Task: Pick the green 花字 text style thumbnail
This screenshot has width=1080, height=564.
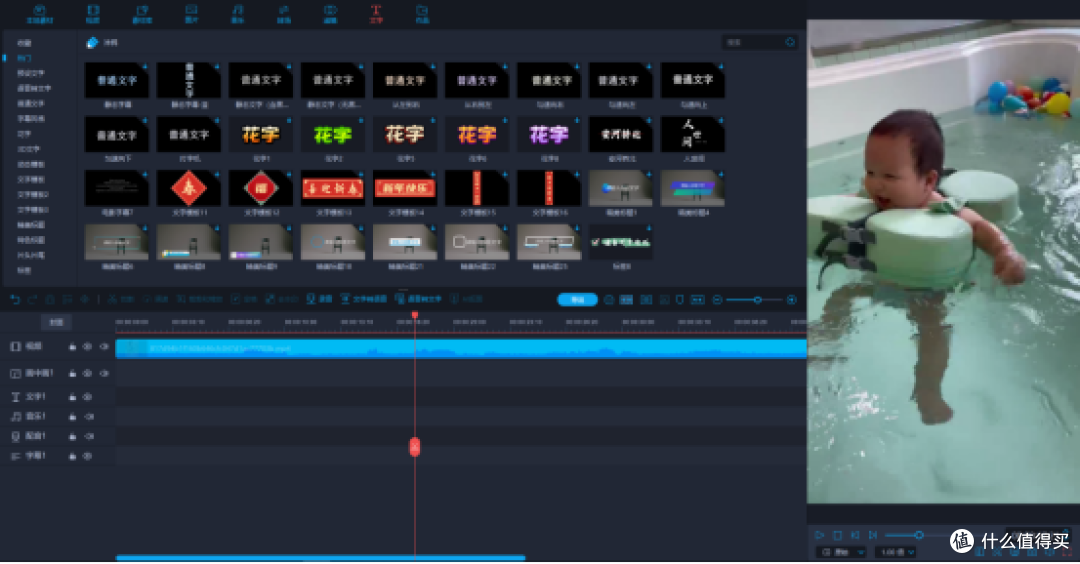Action: point(333,134)
